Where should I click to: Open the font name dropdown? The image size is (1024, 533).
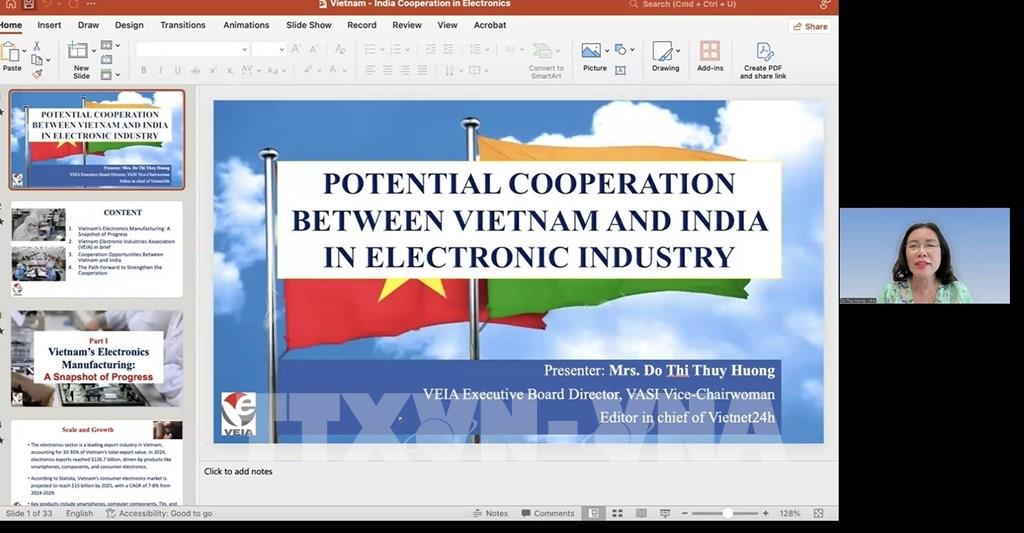tap(245, 50)
